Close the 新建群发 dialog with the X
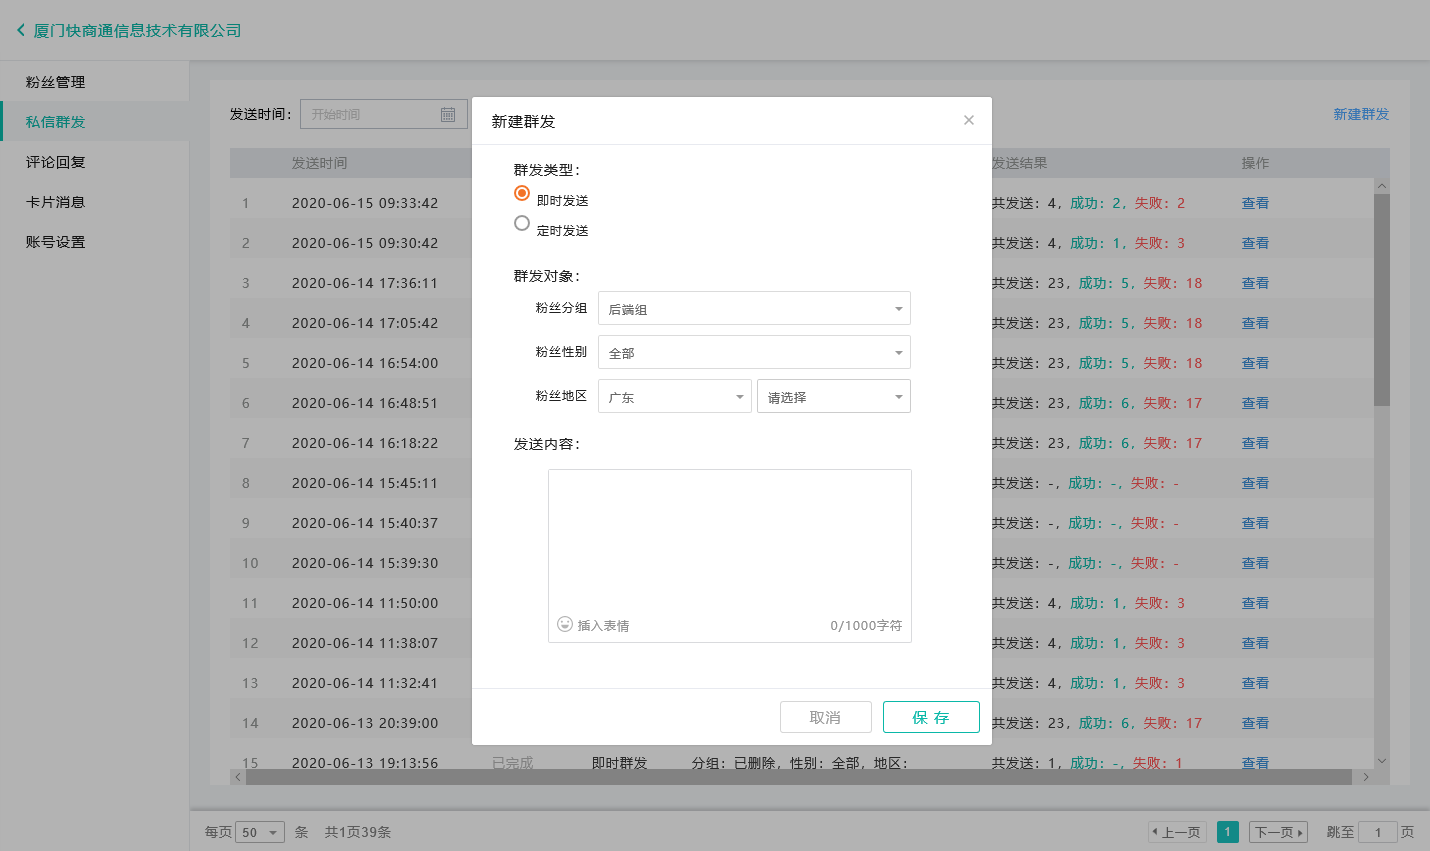This screenshot has height=851, width=1430. tap(968, 119)
